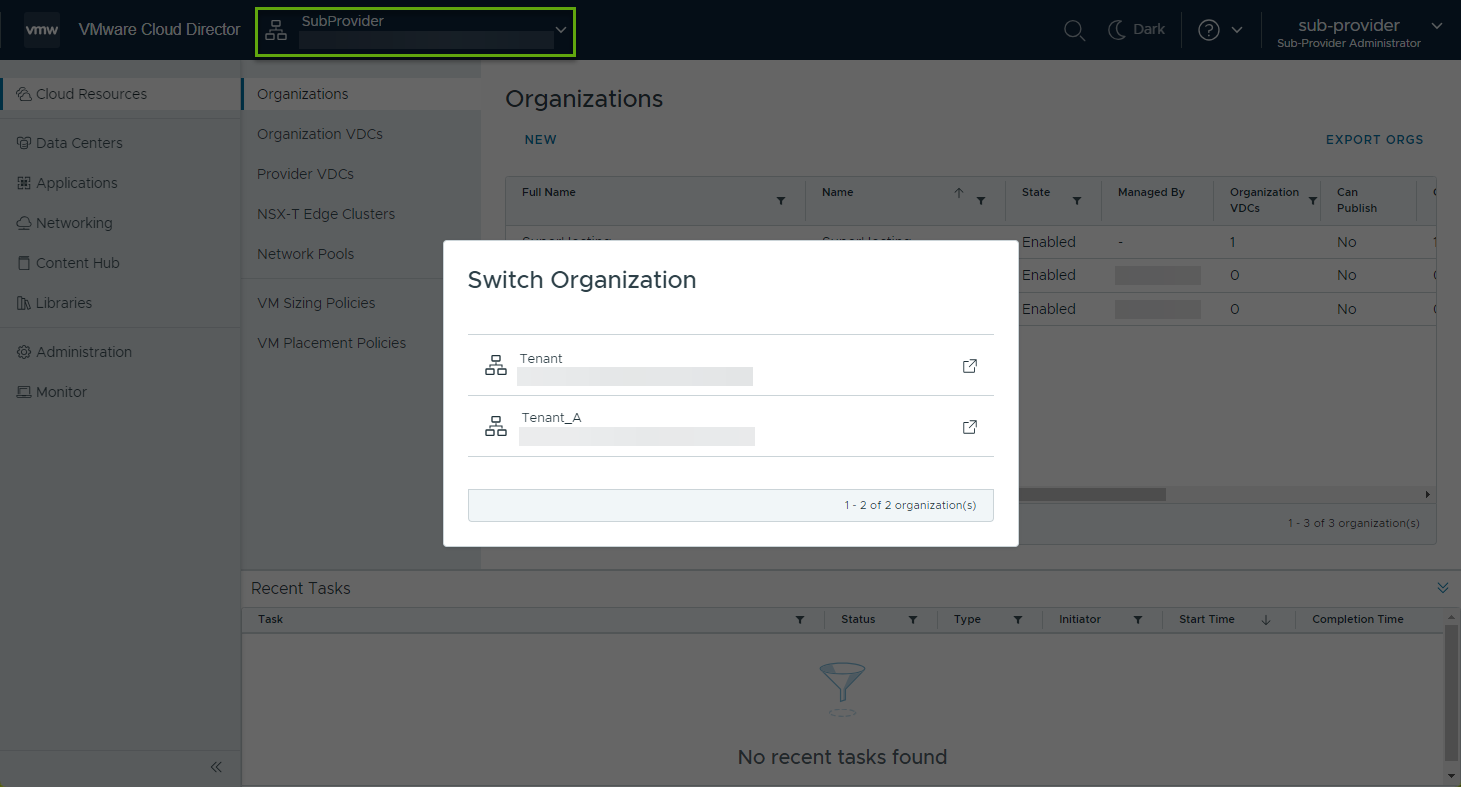Filter the Full Name column
This screenshot has height=787, width=1461.
pos(781,201)
